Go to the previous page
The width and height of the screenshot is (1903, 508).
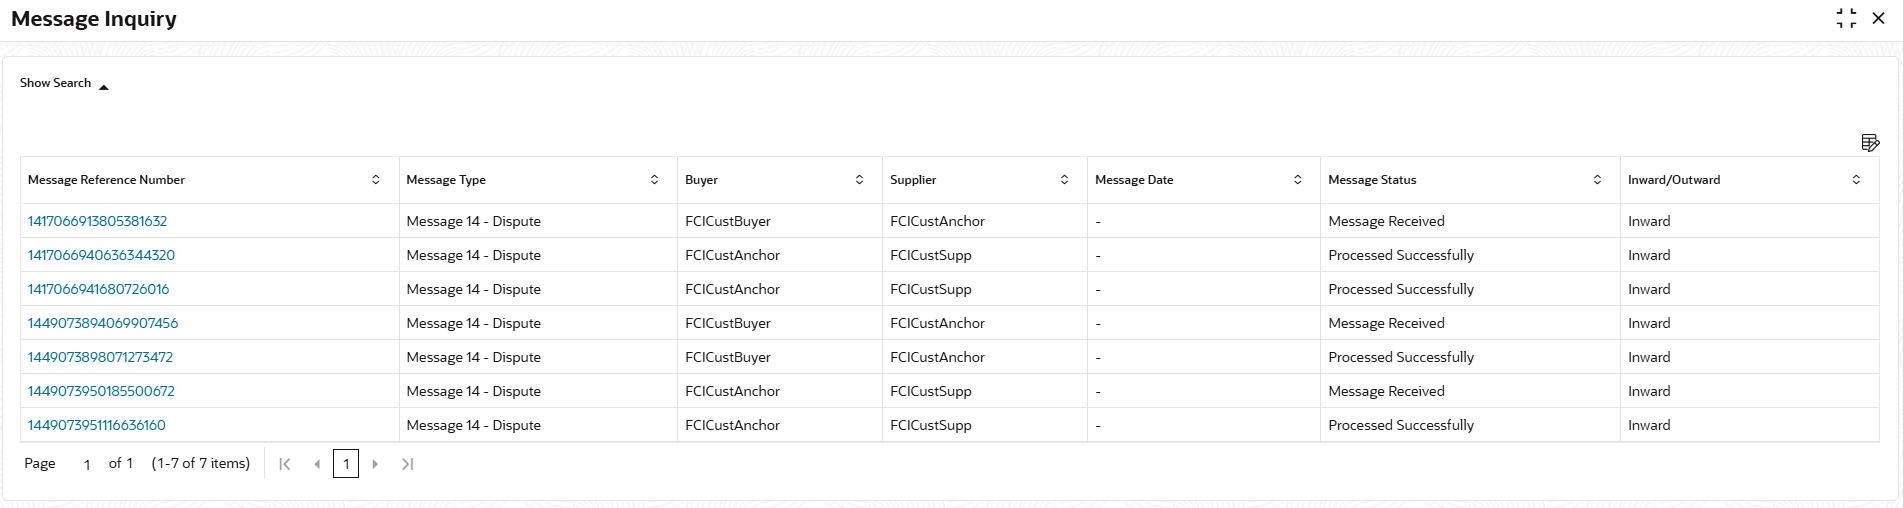(x=317, y=464)
